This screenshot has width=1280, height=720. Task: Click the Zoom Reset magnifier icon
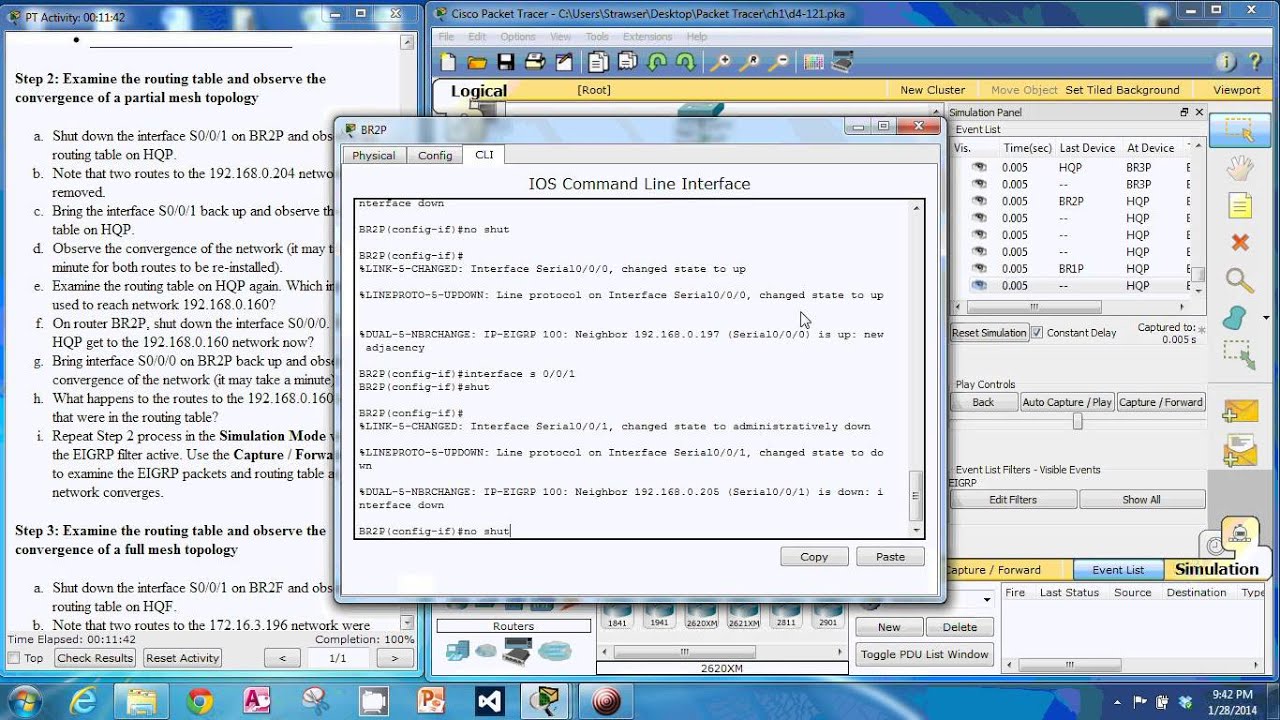coord(750,62)
